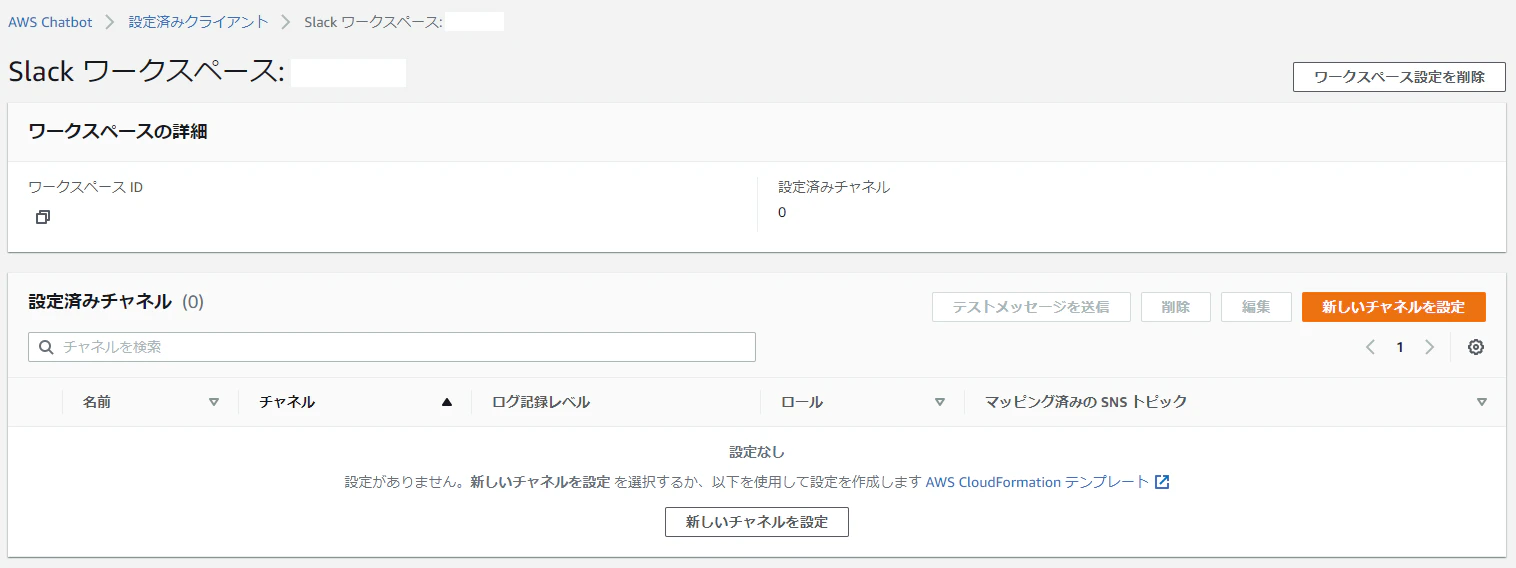Screen dimensions: 1516x568
Task: Navigate to 設定済みクライアント breadcrumb
Action: point(198,21)
